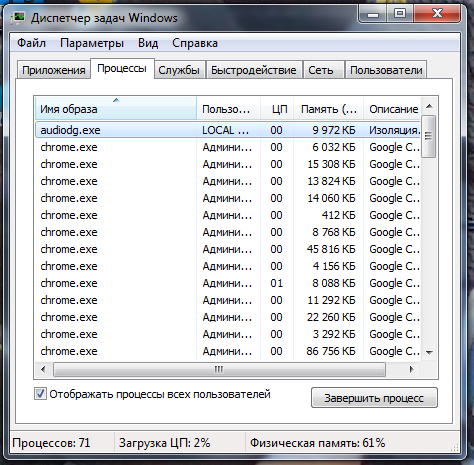Select chrome.exe using 13 824 КБ
This screenshot has height=465, width=474.
(228, 181)
